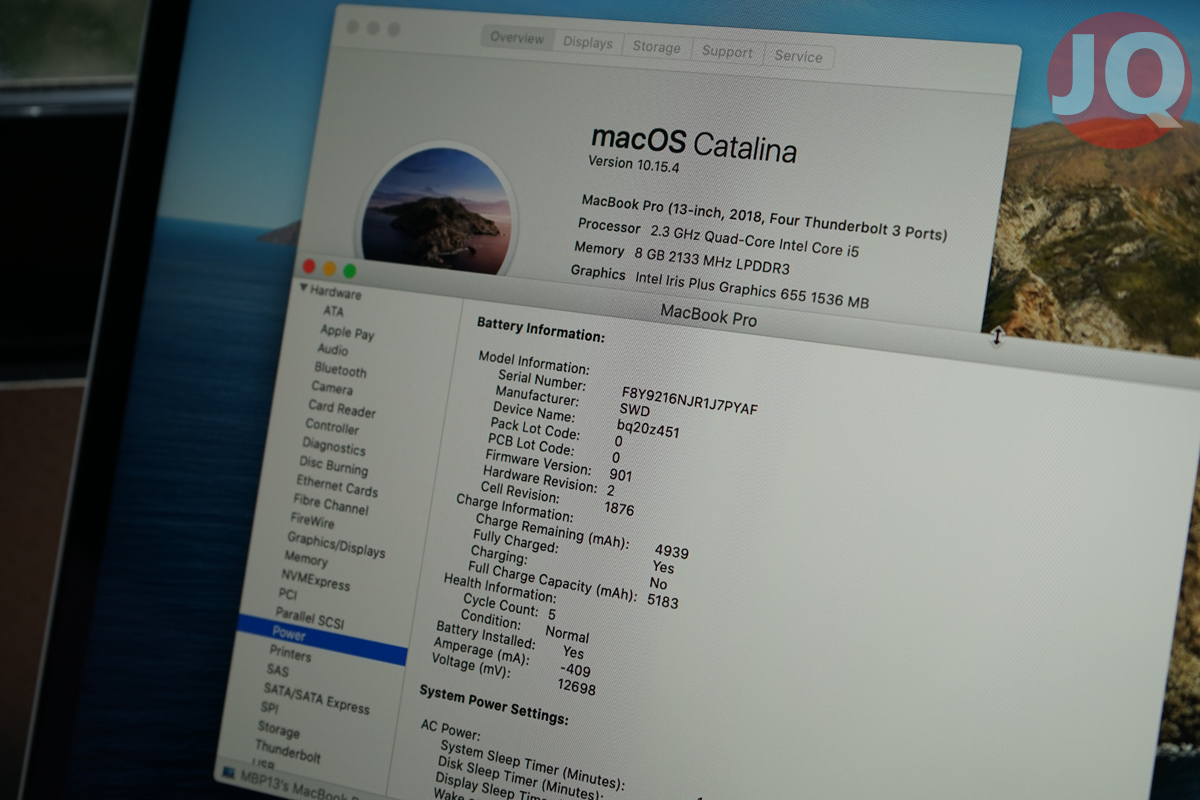1200x800 pixels.
Task: Select Apple Pay in the sidebar
Action: tap(347, 332)
